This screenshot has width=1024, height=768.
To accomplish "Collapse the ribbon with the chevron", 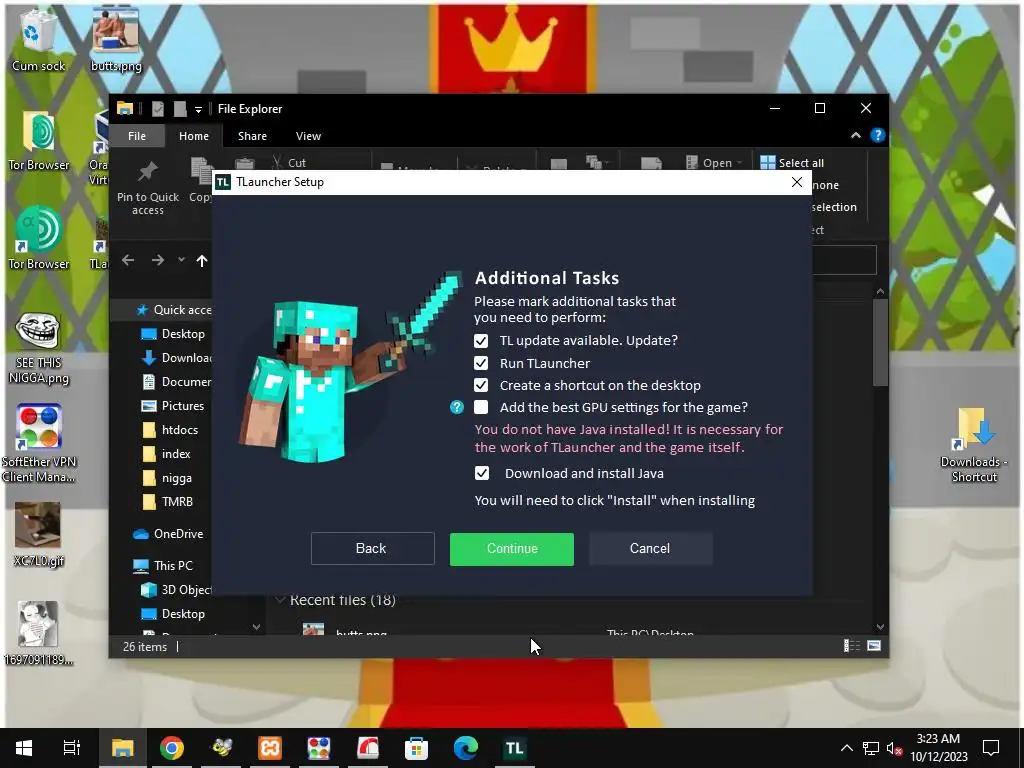I will (x=856, y=136).
